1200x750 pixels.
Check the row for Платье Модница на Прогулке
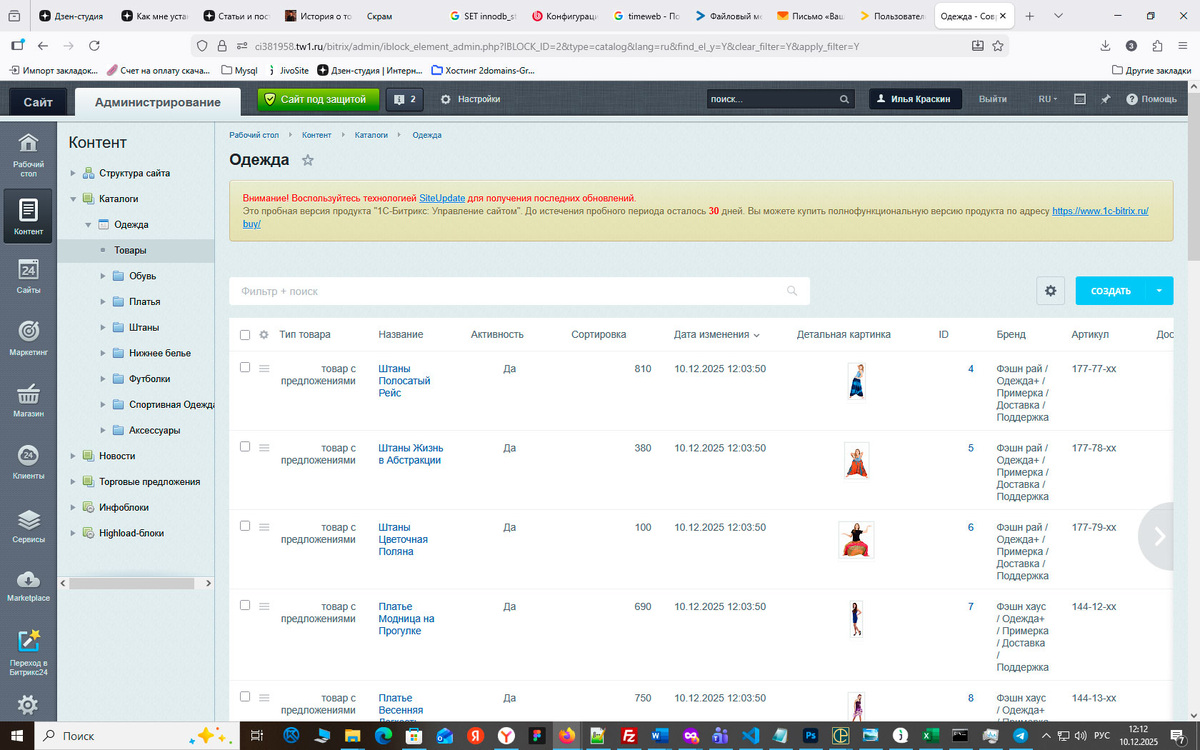point(245,605)
